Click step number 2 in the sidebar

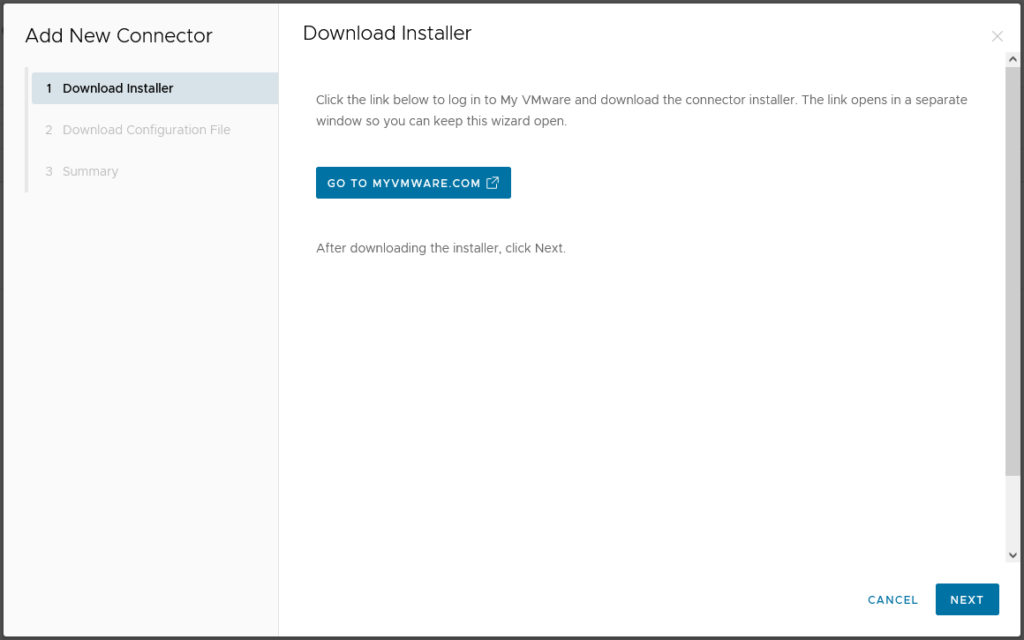49,130
